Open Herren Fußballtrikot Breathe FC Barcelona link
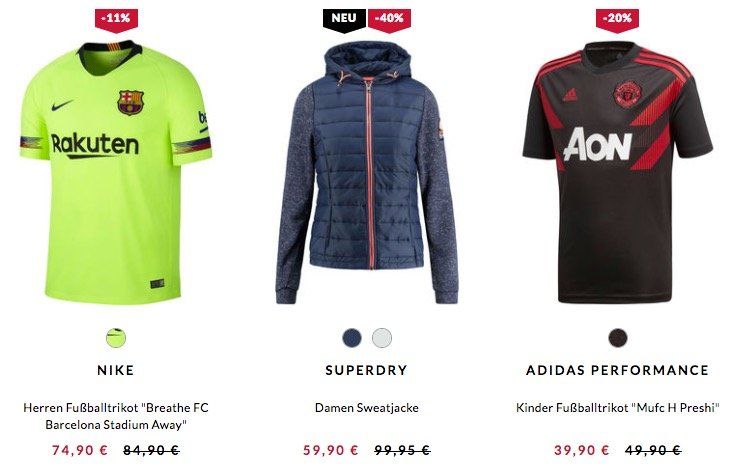 (x=116, y=416)
